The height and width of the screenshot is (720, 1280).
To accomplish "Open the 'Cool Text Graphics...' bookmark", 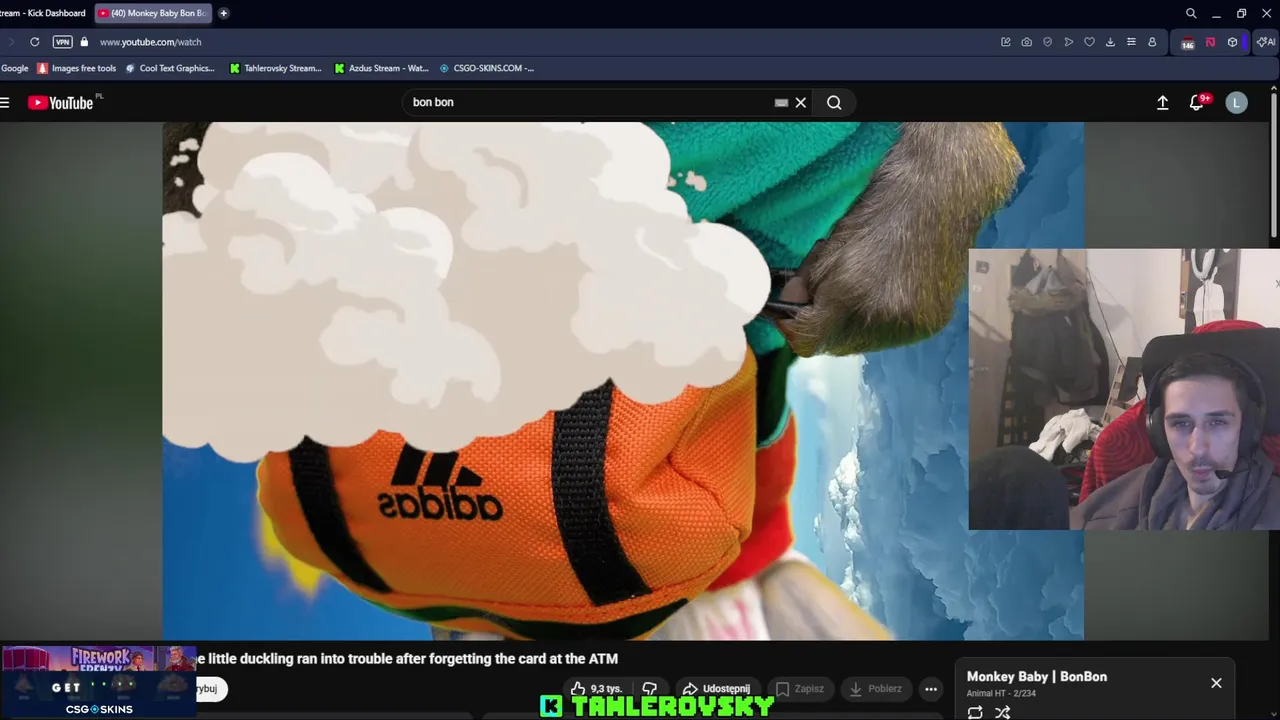I will click(x=170, y=68).
